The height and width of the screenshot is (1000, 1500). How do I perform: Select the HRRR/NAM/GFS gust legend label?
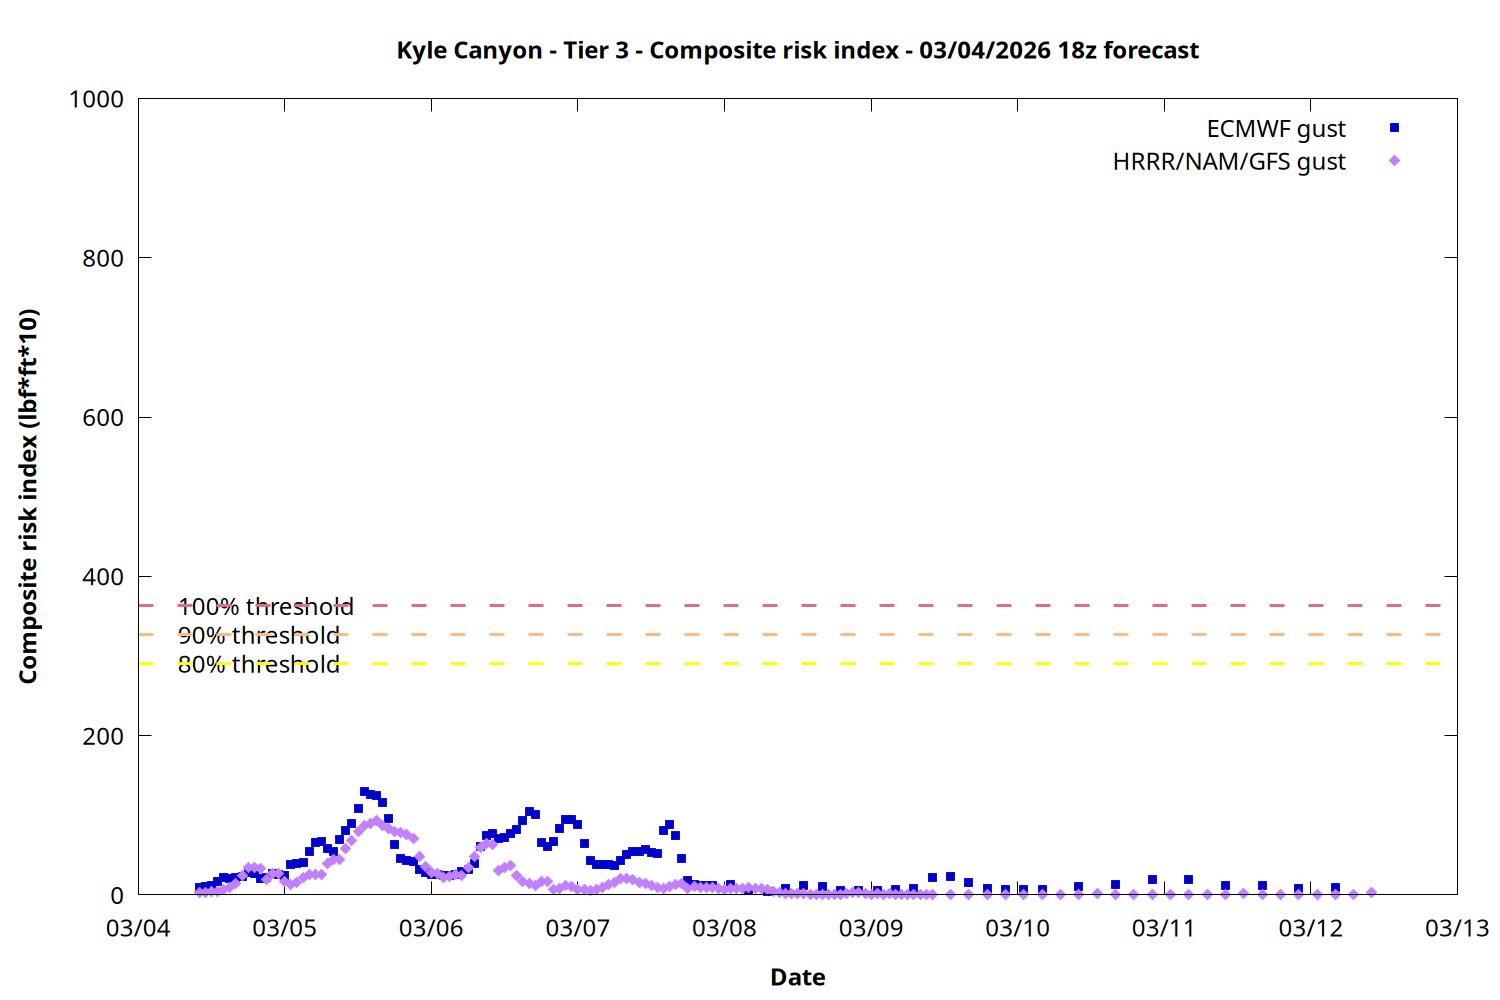tap(1228, 162)
